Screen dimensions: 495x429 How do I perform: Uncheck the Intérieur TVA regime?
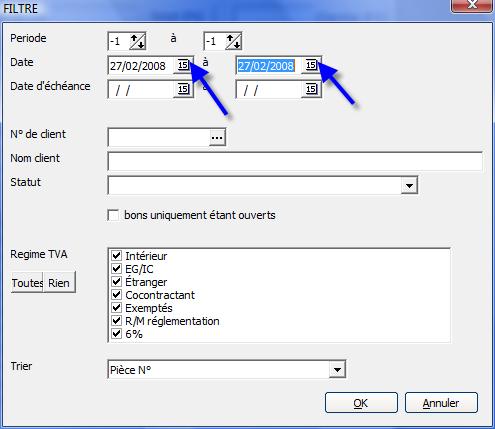coord(116,256)
